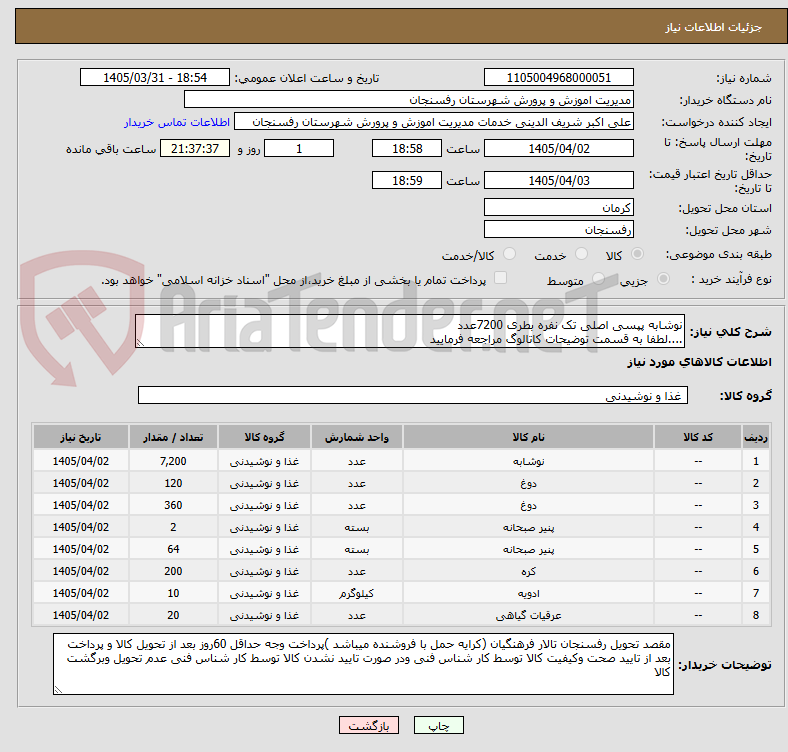788x752 pixels.
Task: Click the اطلاعات کالاهای مورد نیاز section heading
Action: click(699, 362)
